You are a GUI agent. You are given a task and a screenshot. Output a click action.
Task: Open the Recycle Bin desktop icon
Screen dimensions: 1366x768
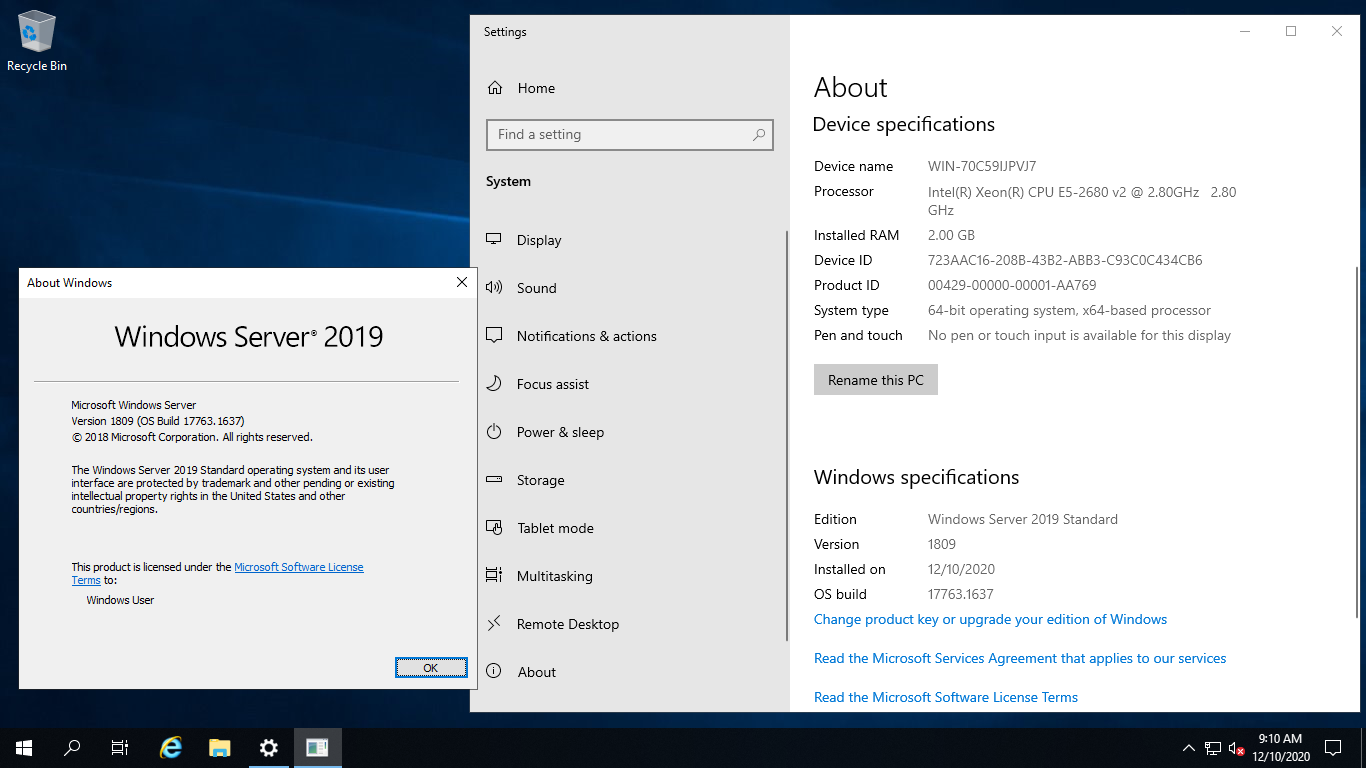tap(37, 42)
